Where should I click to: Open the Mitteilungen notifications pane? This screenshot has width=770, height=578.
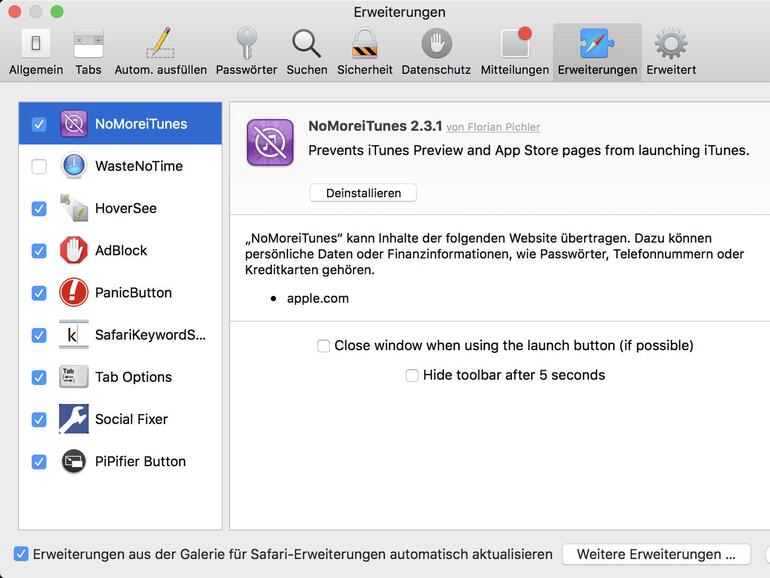tap(515, 52)
